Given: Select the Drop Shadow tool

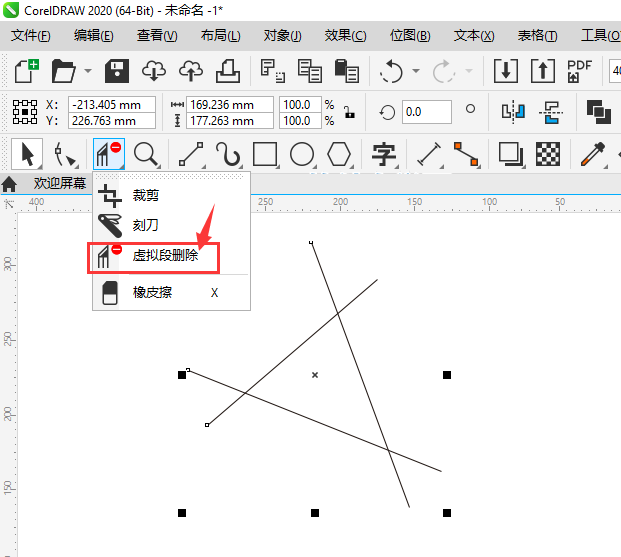Looking at the screenshot, I should click(x=511, y=155).
